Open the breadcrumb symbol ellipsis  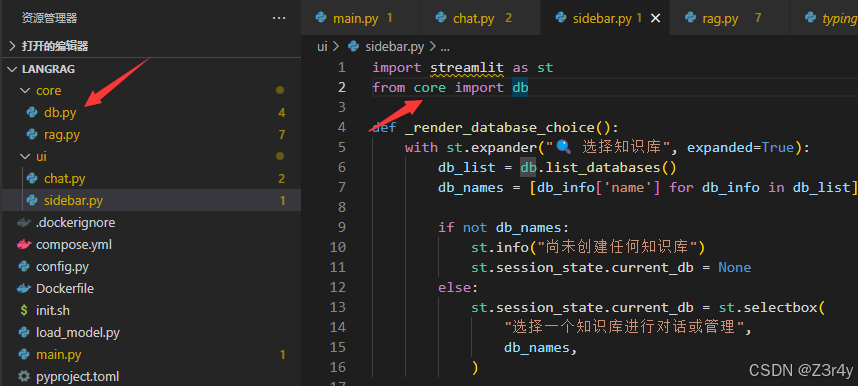click(444, 48)
